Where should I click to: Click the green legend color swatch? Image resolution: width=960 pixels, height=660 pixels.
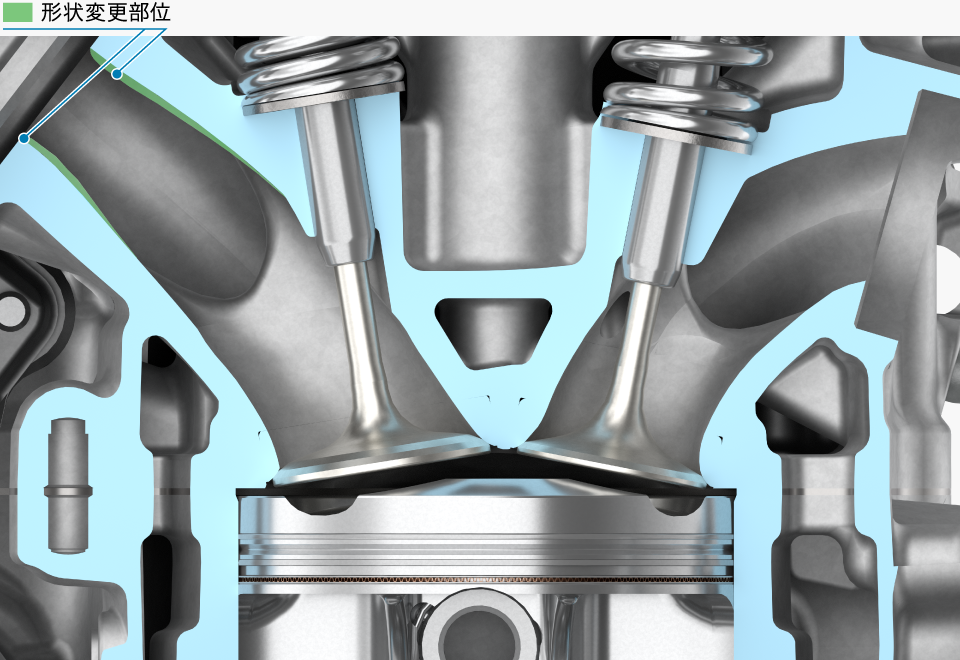(x=18, y=12)
